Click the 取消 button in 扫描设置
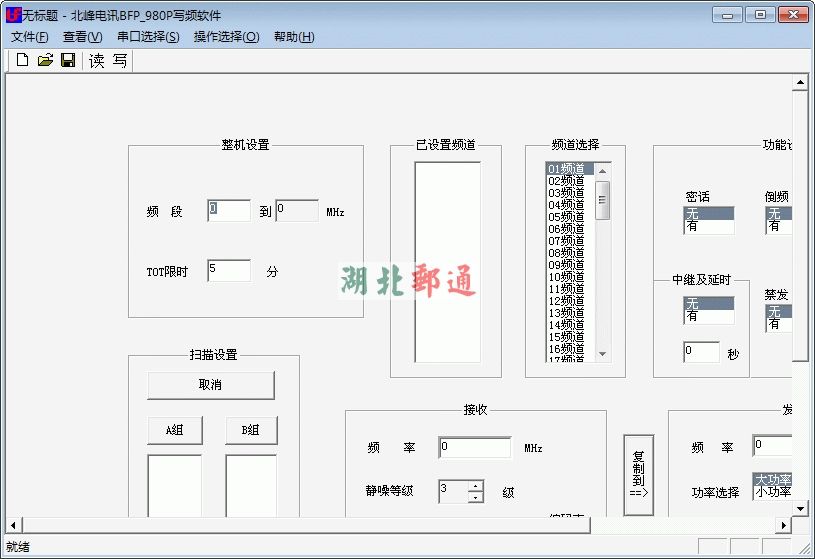The height and width of the screenshot is (559, 815). point(210,385)
